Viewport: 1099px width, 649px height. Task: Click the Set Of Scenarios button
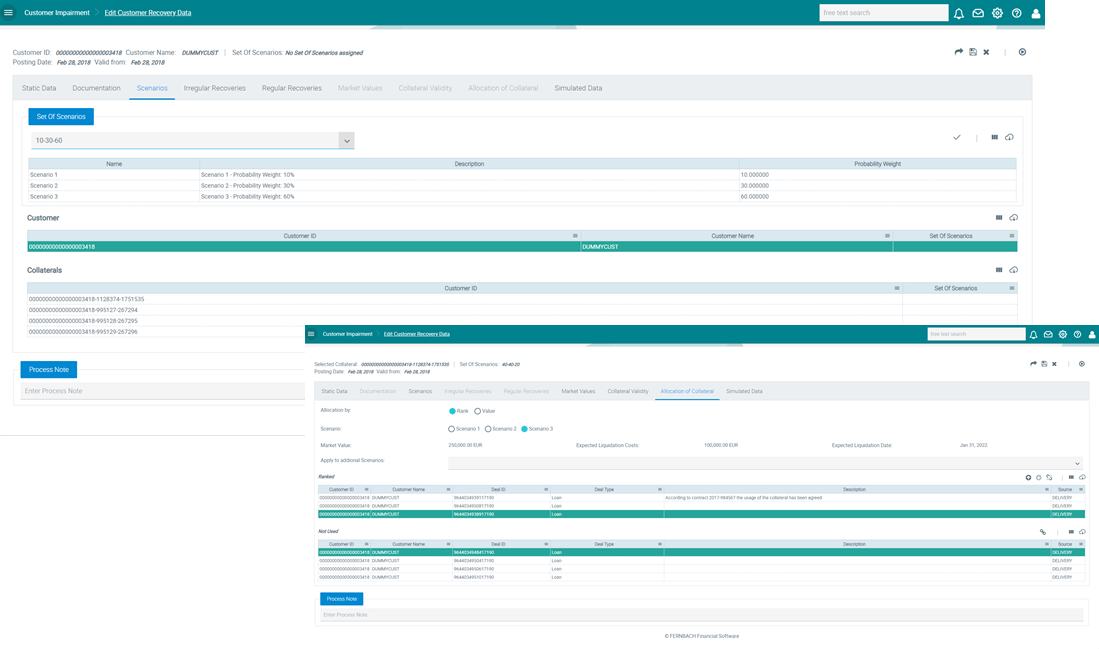coord(61,117)
